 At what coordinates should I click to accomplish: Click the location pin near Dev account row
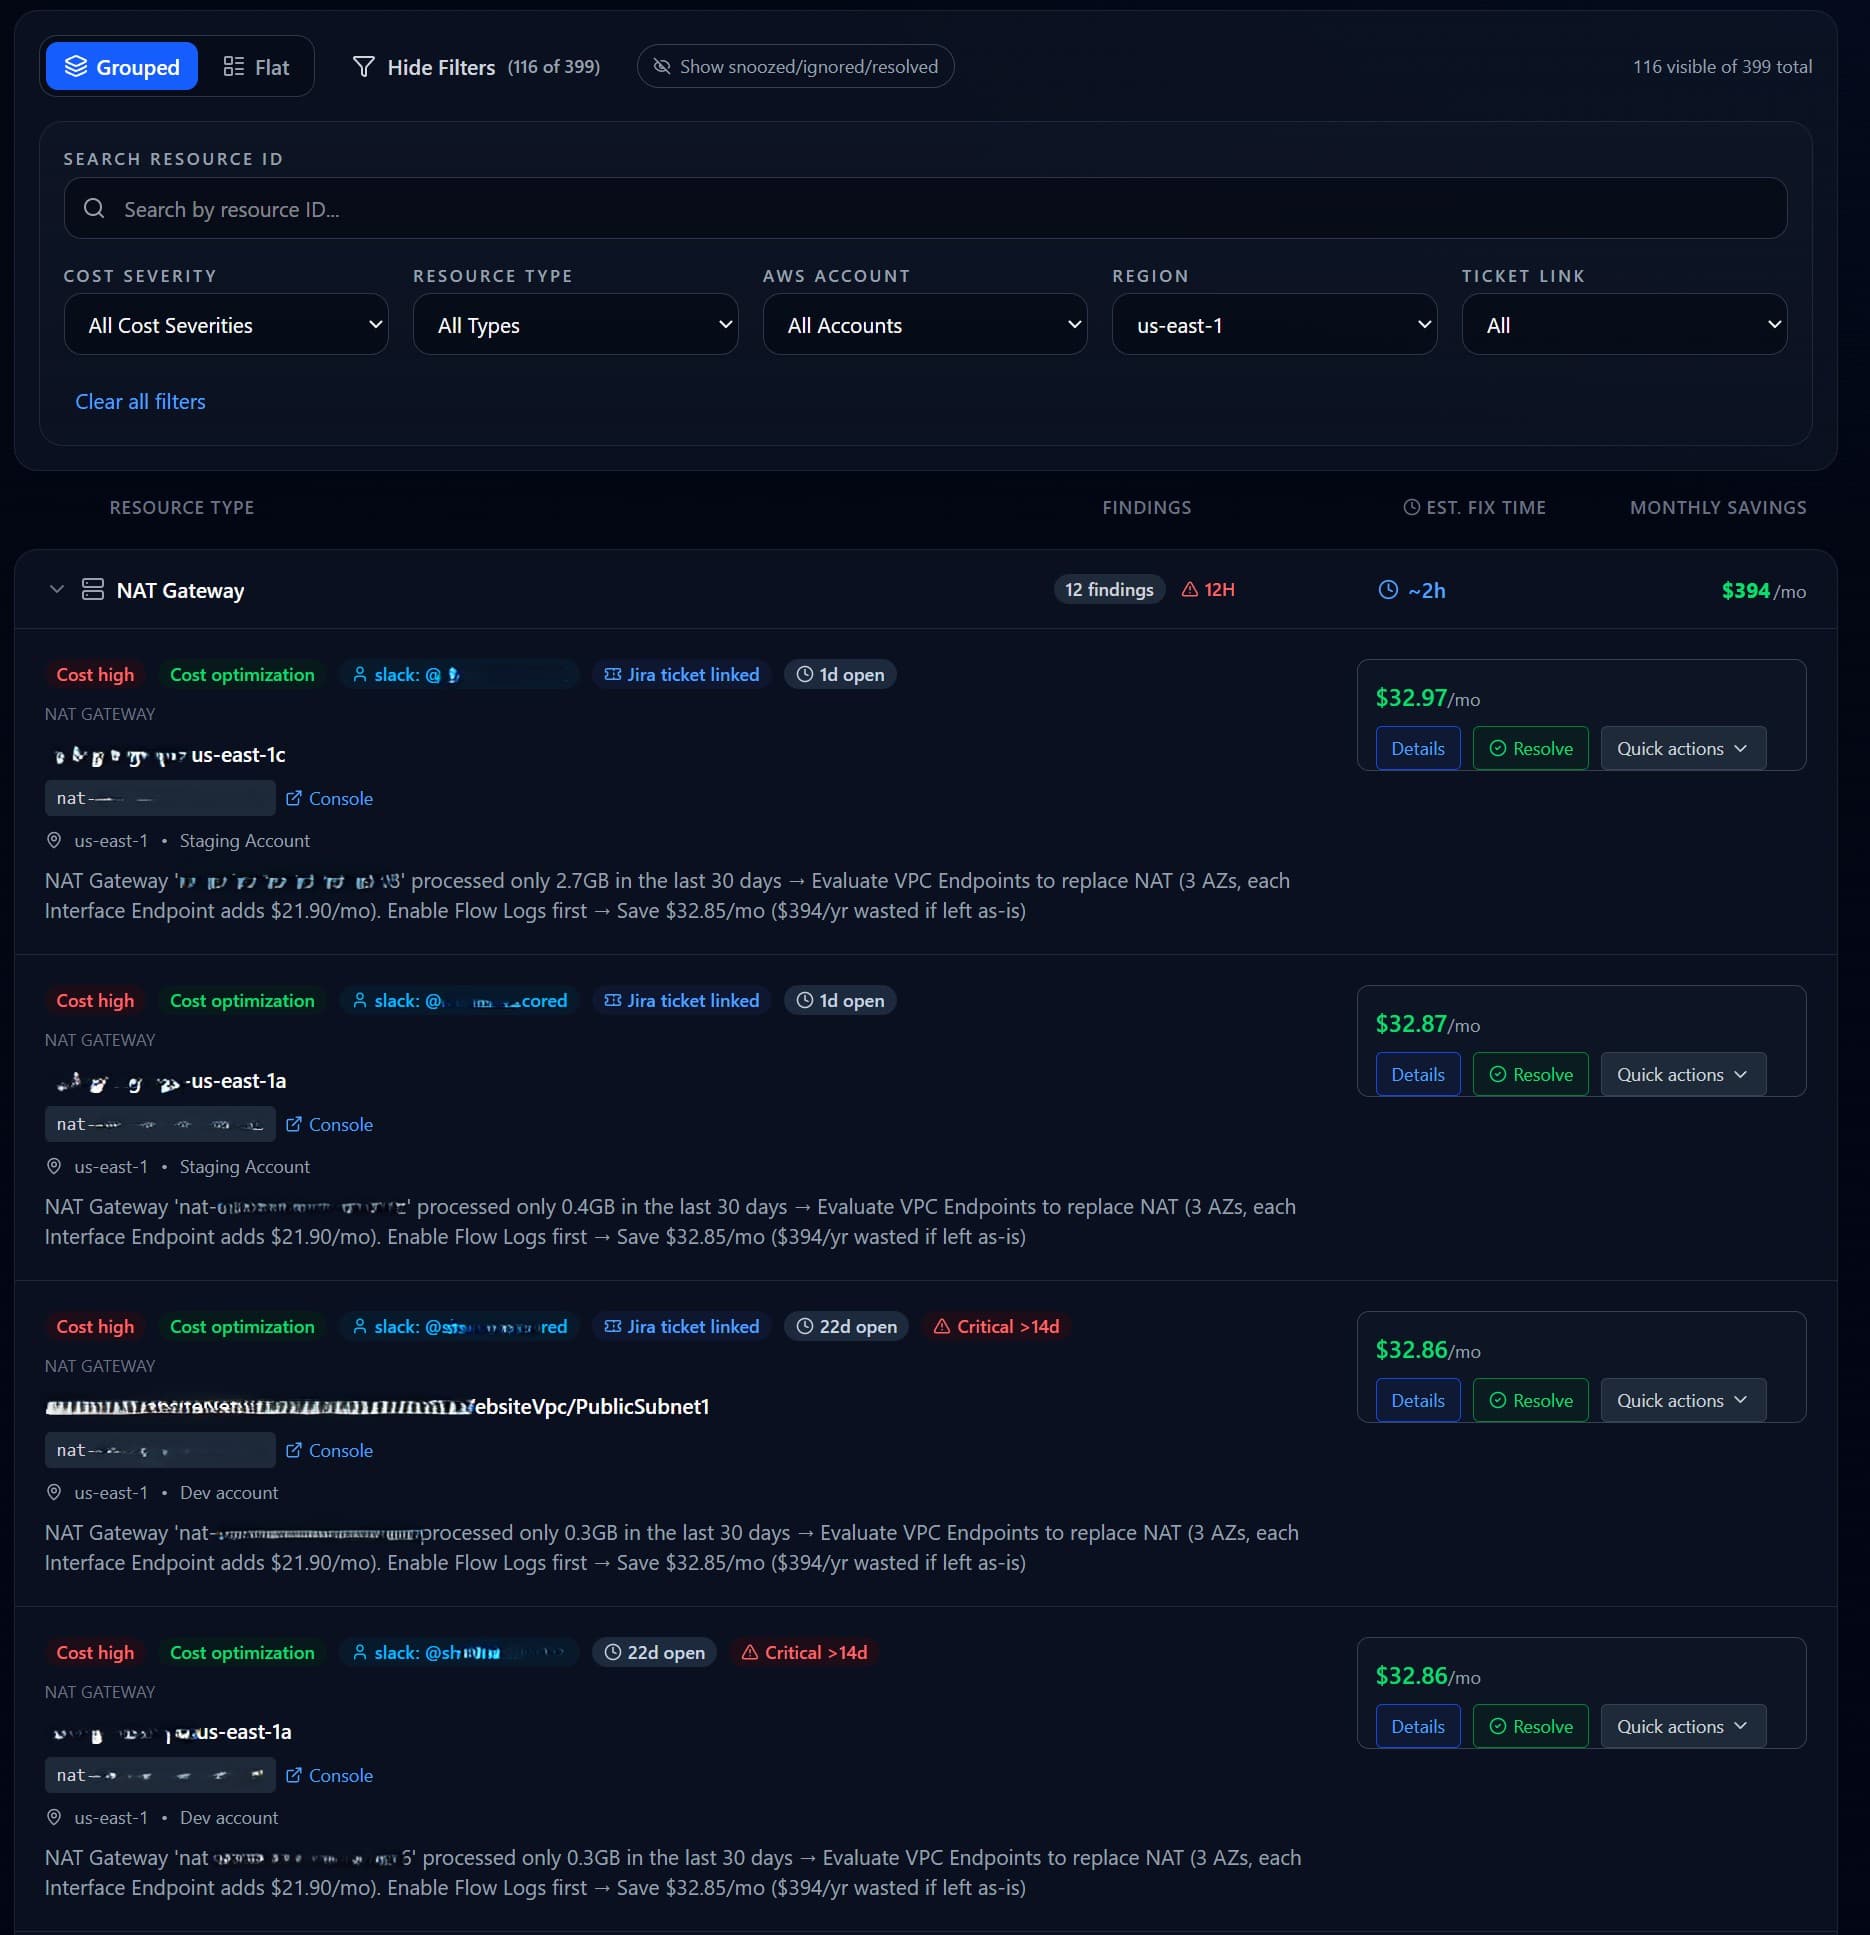[x=53, y=1492]
